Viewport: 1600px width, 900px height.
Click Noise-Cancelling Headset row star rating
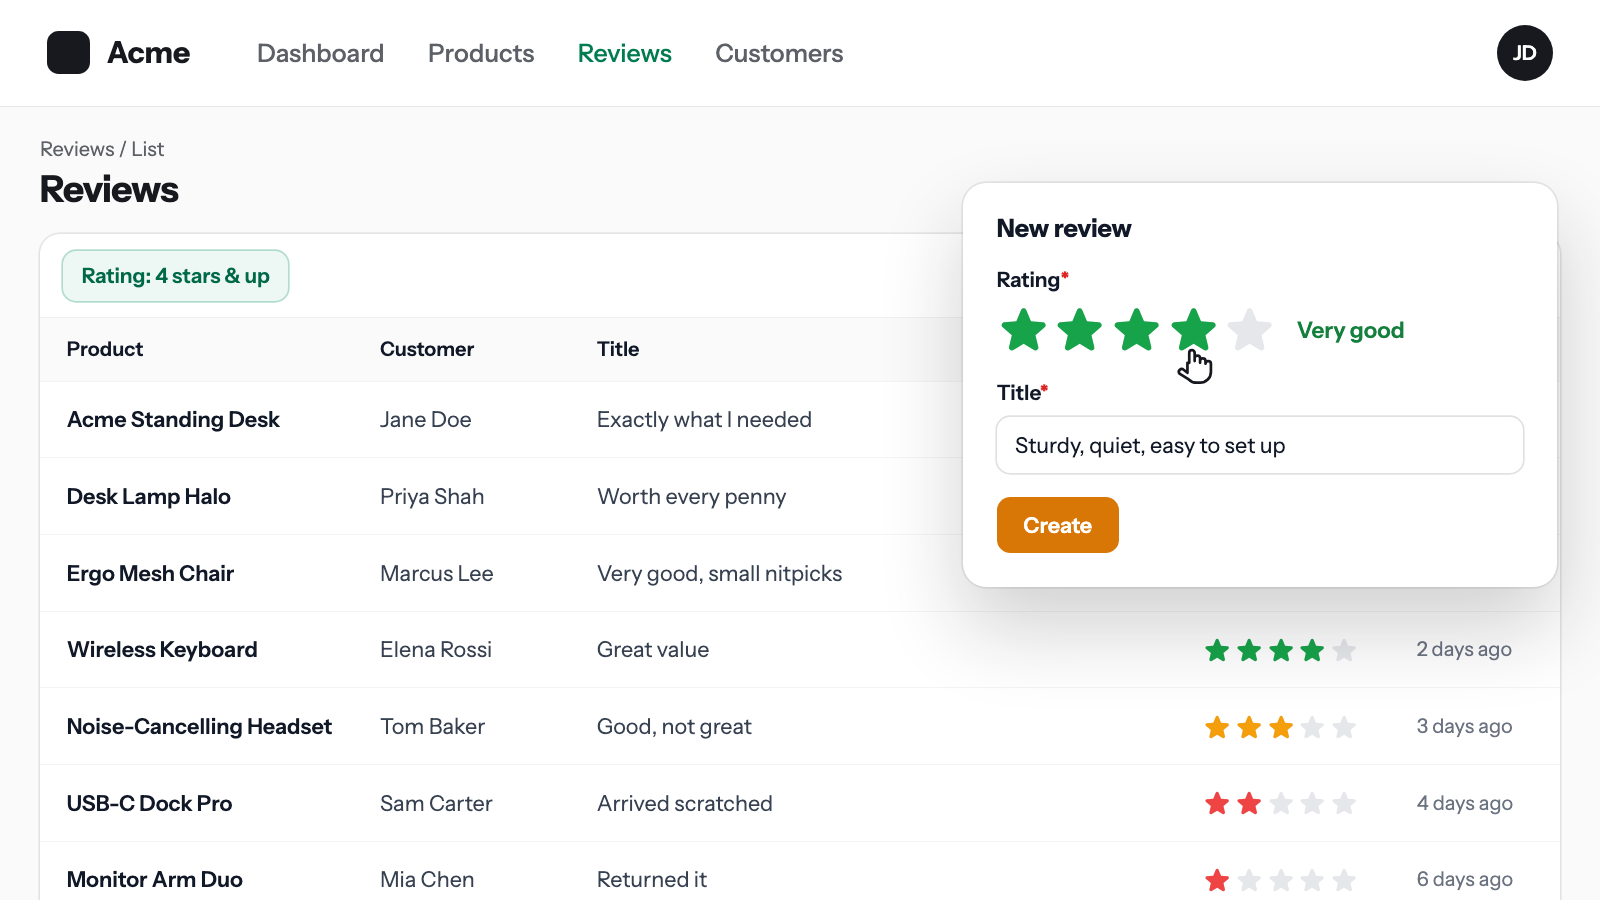(1280, 727)
